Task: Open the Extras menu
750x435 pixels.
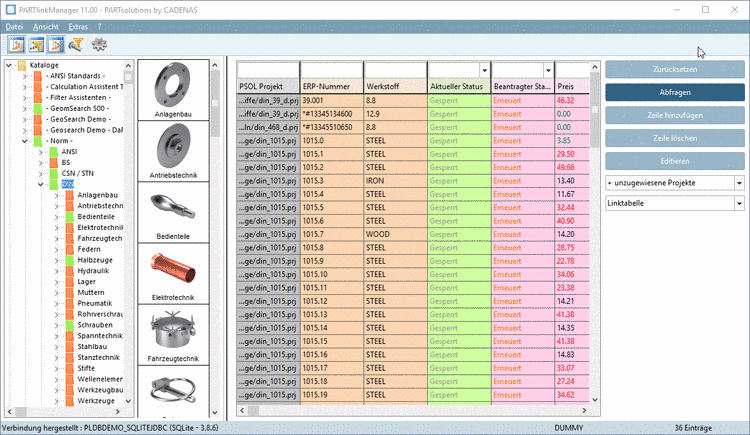Action: pos(78,27)
